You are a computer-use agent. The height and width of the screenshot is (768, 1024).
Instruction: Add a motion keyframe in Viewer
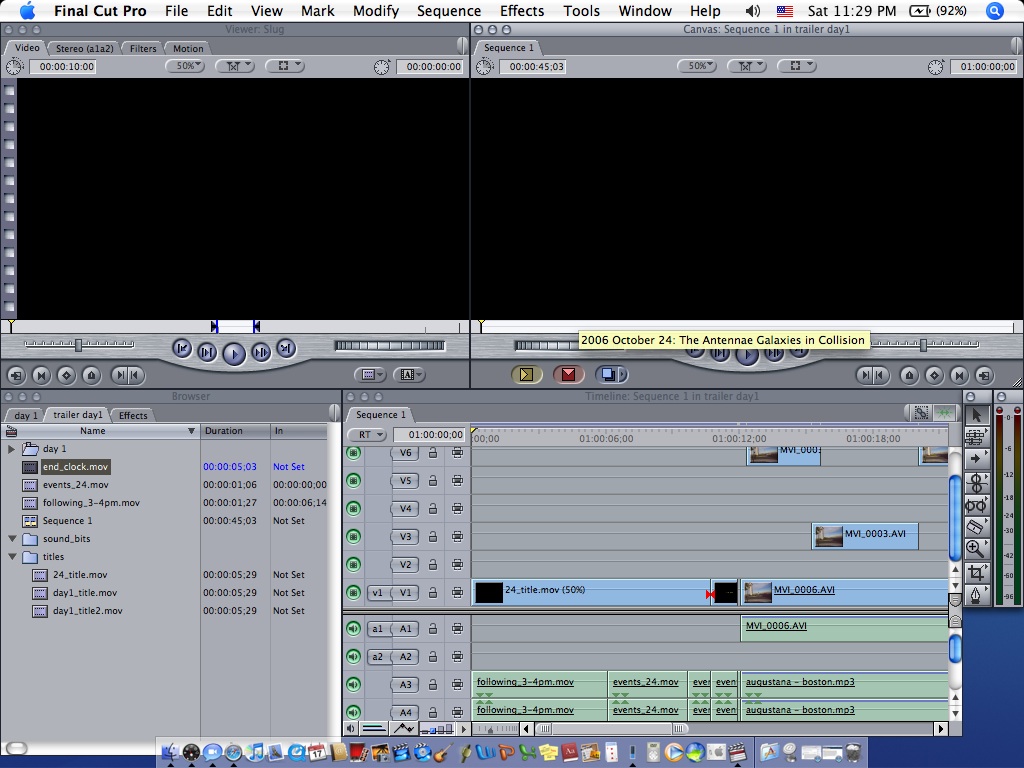[66, 375]
